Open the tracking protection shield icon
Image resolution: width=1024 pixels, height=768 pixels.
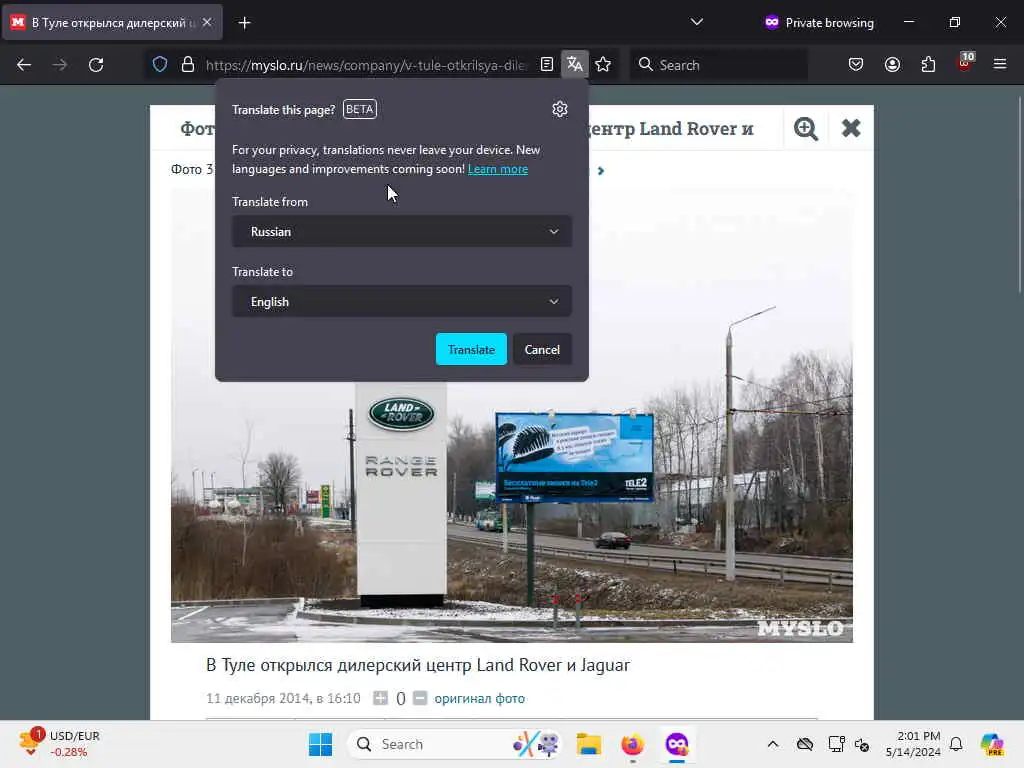point(160,65)
